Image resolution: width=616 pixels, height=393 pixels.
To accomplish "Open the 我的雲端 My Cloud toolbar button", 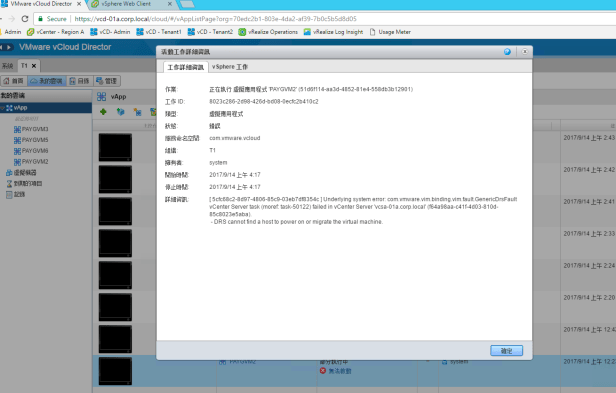I will [47, 81].
